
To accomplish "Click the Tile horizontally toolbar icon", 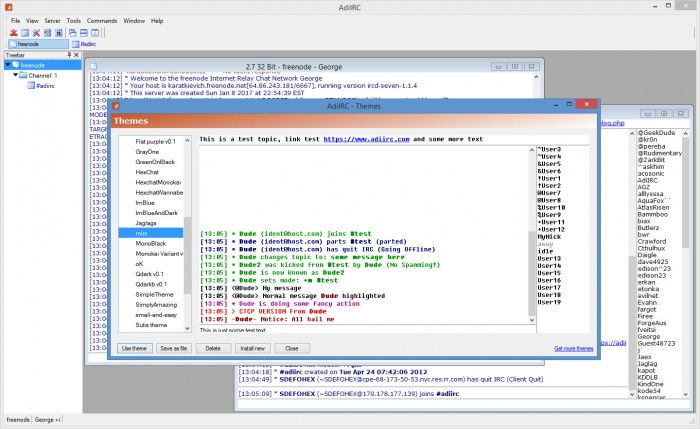I will [83, 33].
